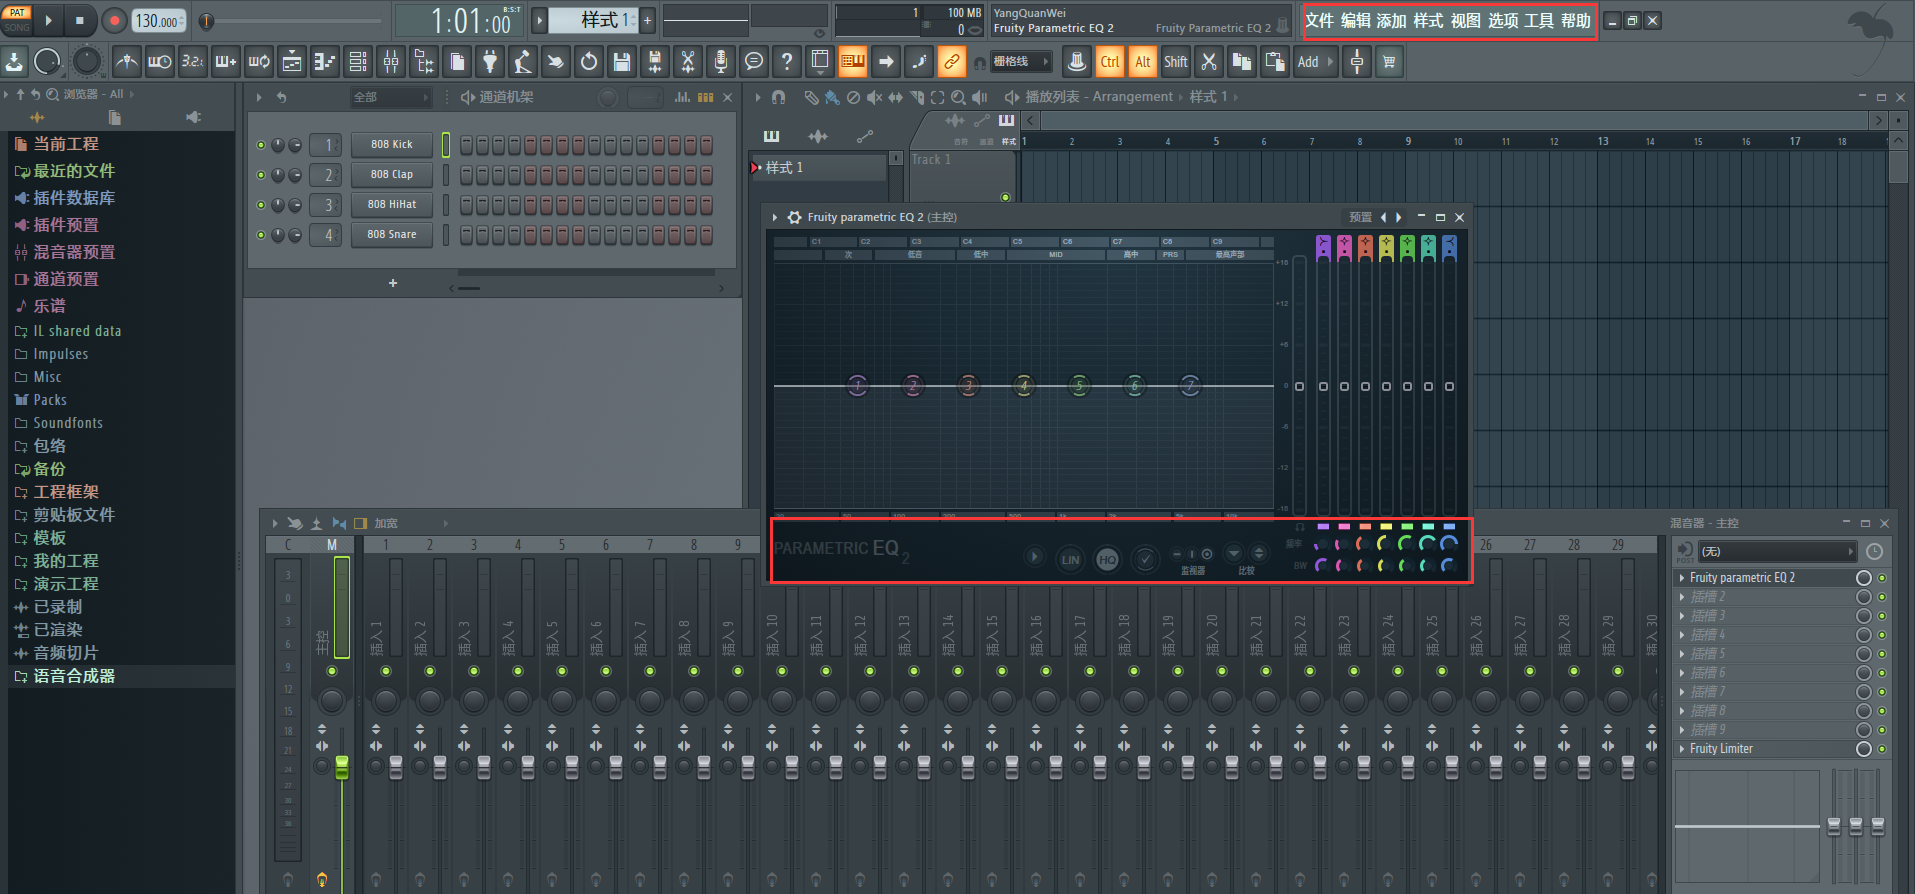1915x894 pixels.
Task: Toggle the metronome icon
Action: click(127, 62)
